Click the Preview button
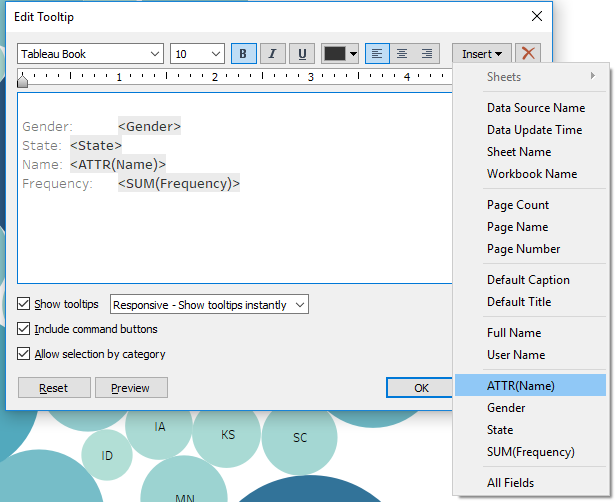Screen dimensions: 616x502 click(x=131, y=388)
